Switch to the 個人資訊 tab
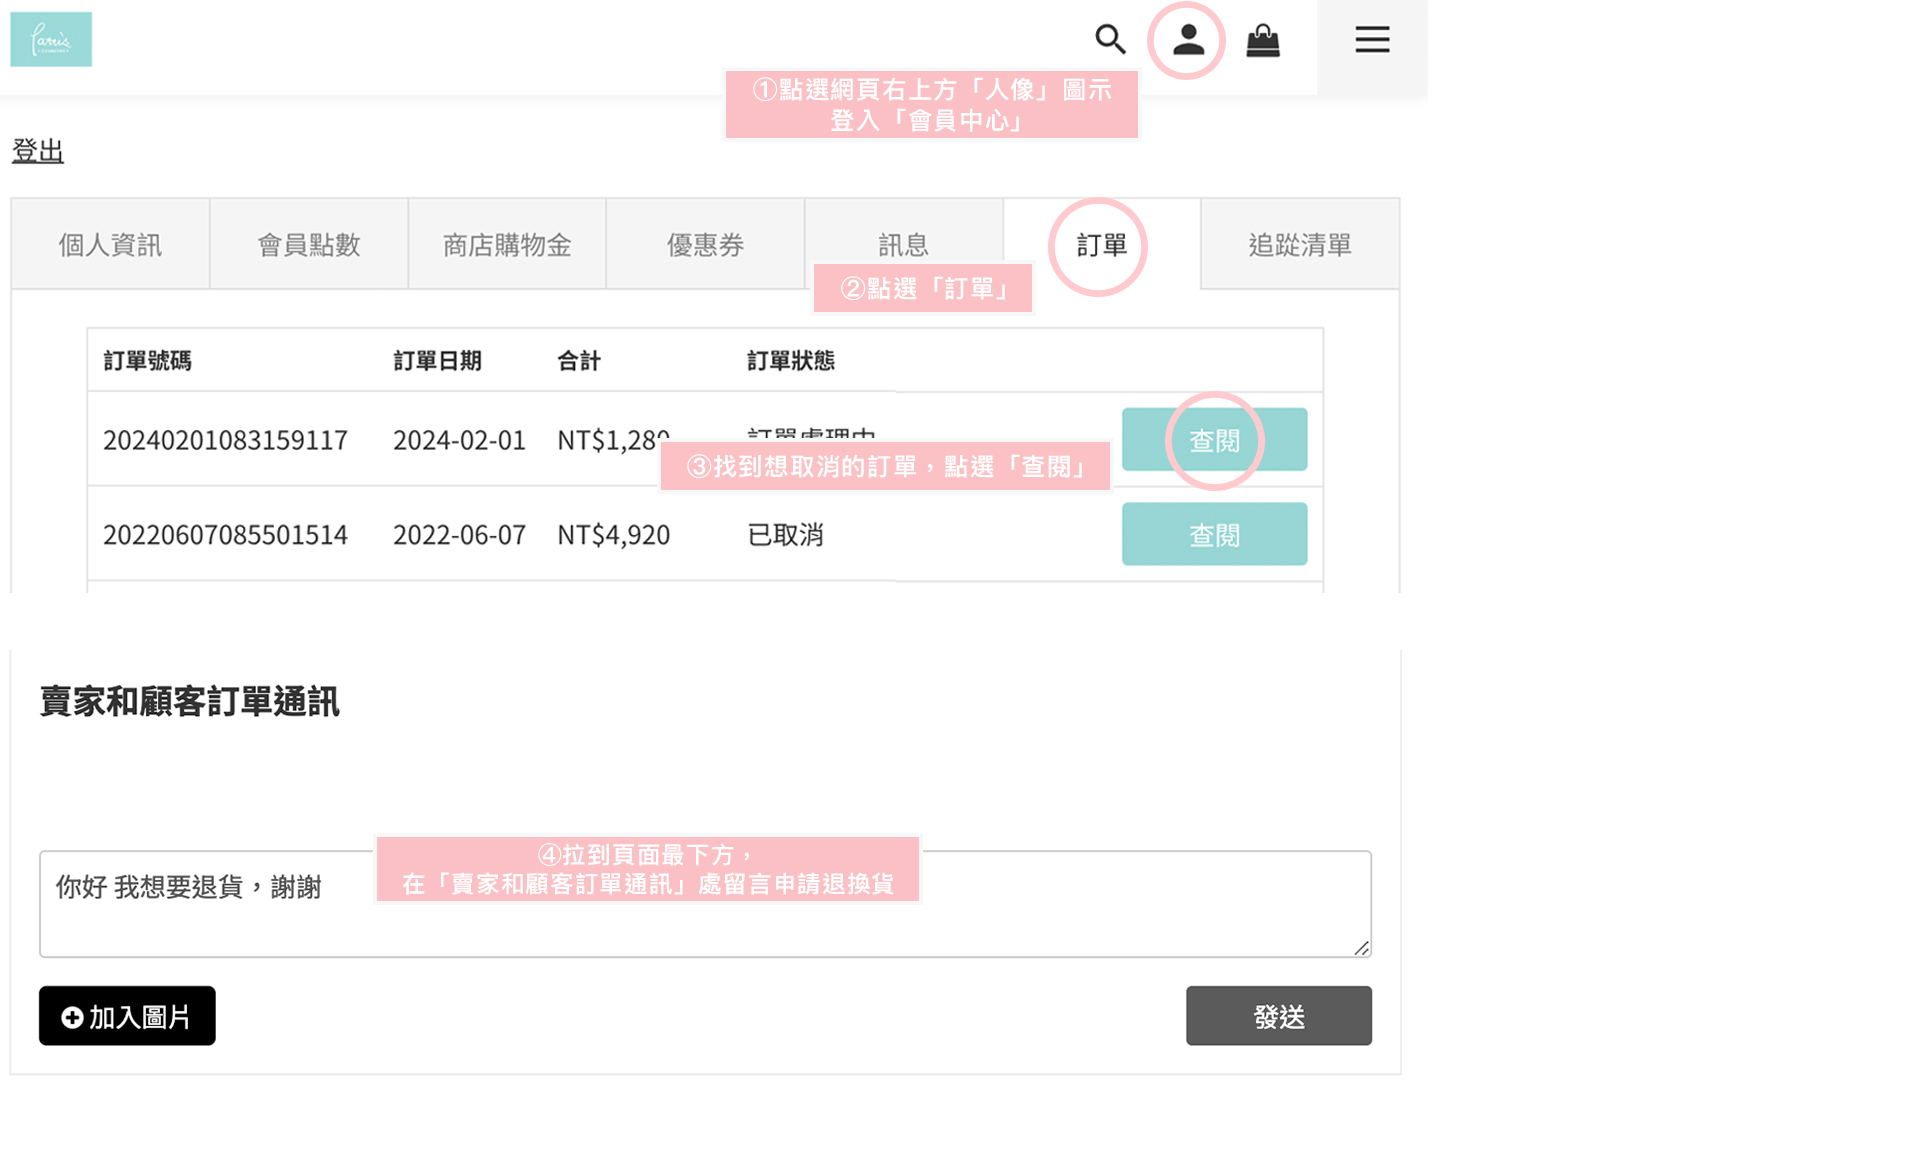The image size is (1932, 1151). tap(110, 245)
